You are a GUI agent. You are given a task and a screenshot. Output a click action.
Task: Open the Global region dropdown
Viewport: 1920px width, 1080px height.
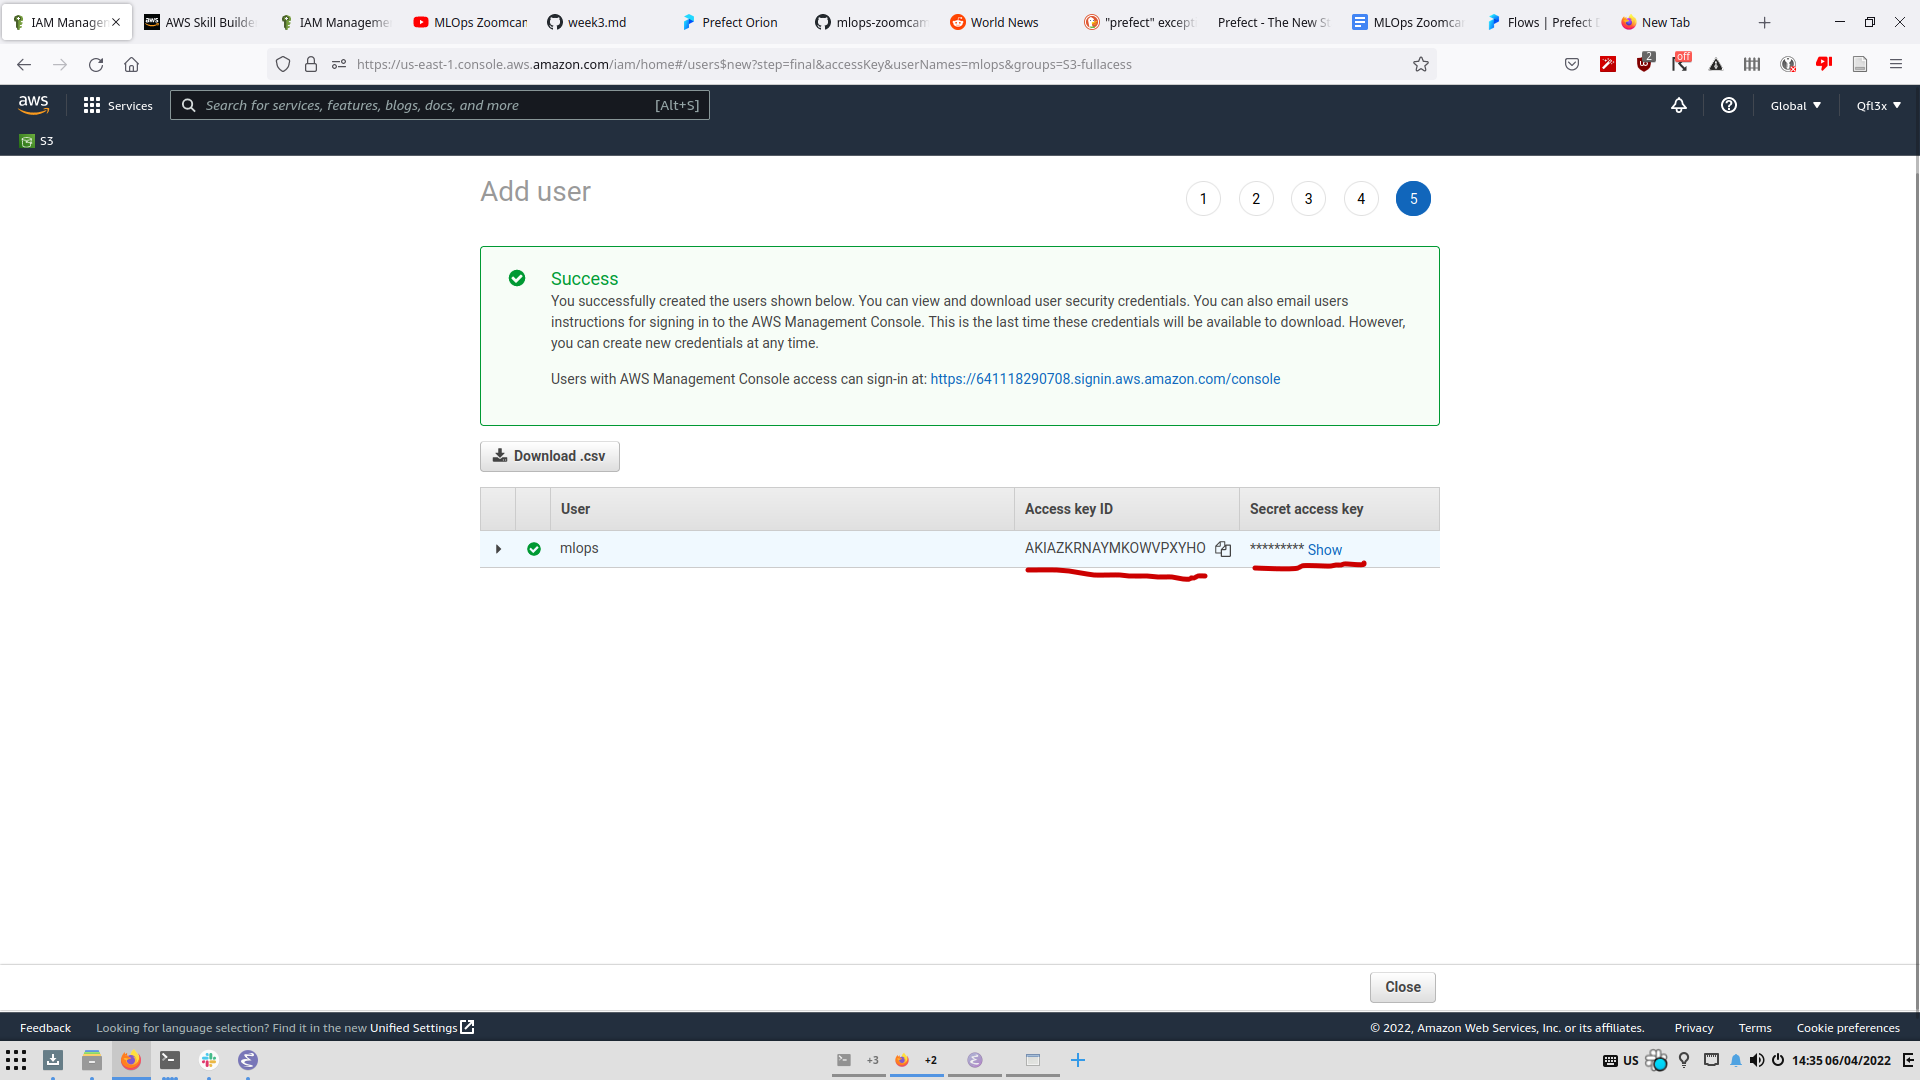click(x=1796, y=105)
